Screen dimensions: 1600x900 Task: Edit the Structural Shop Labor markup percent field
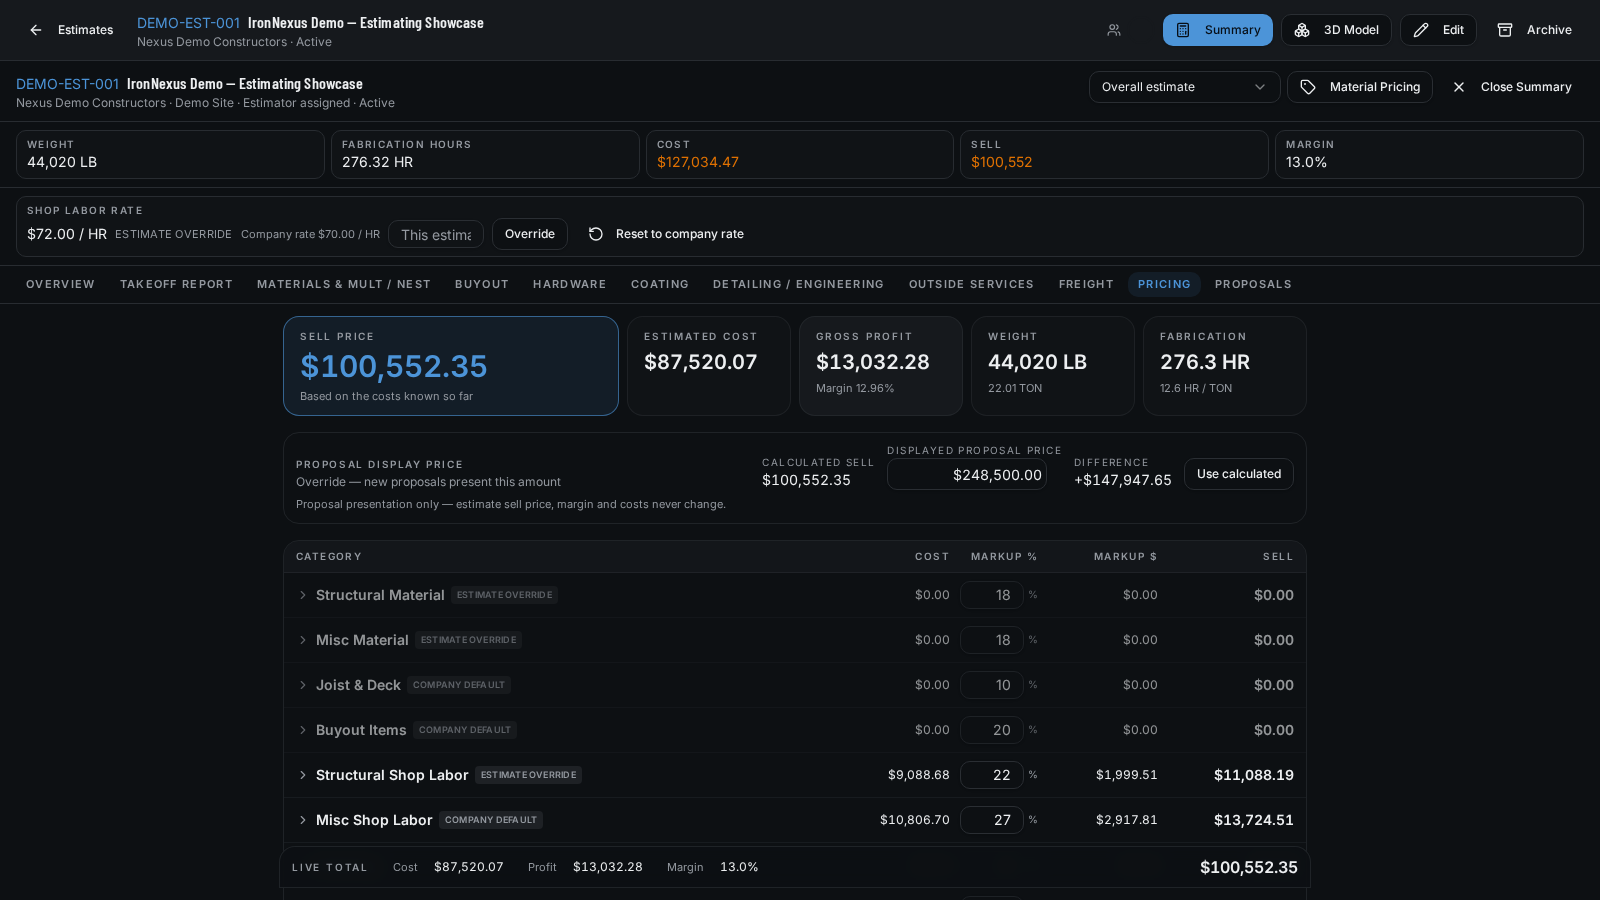[x=992, y=775]
